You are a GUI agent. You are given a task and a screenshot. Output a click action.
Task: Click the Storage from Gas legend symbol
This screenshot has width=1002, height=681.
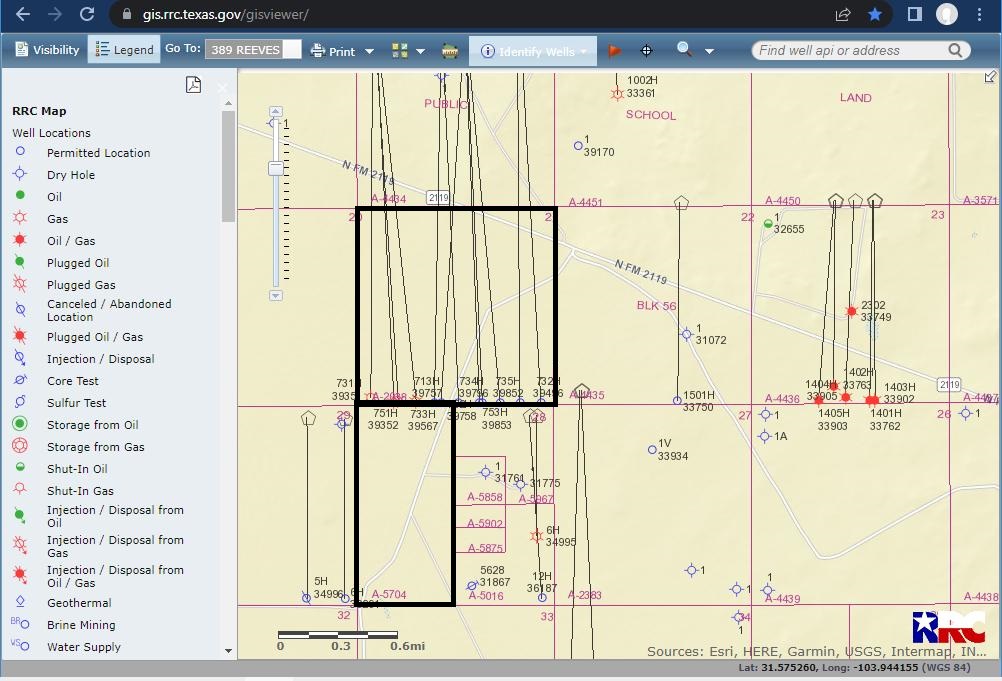click(20, 445)
